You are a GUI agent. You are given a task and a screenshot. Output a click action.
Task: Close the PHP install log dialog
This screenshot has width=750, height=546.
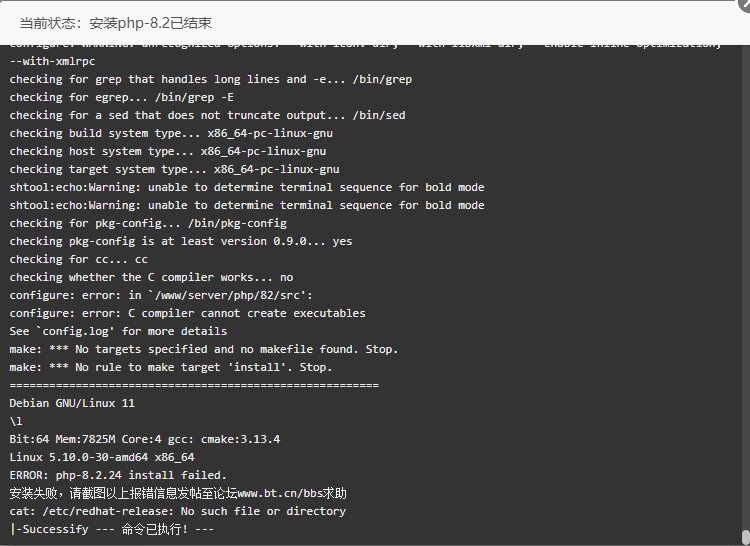pos(744,4)
